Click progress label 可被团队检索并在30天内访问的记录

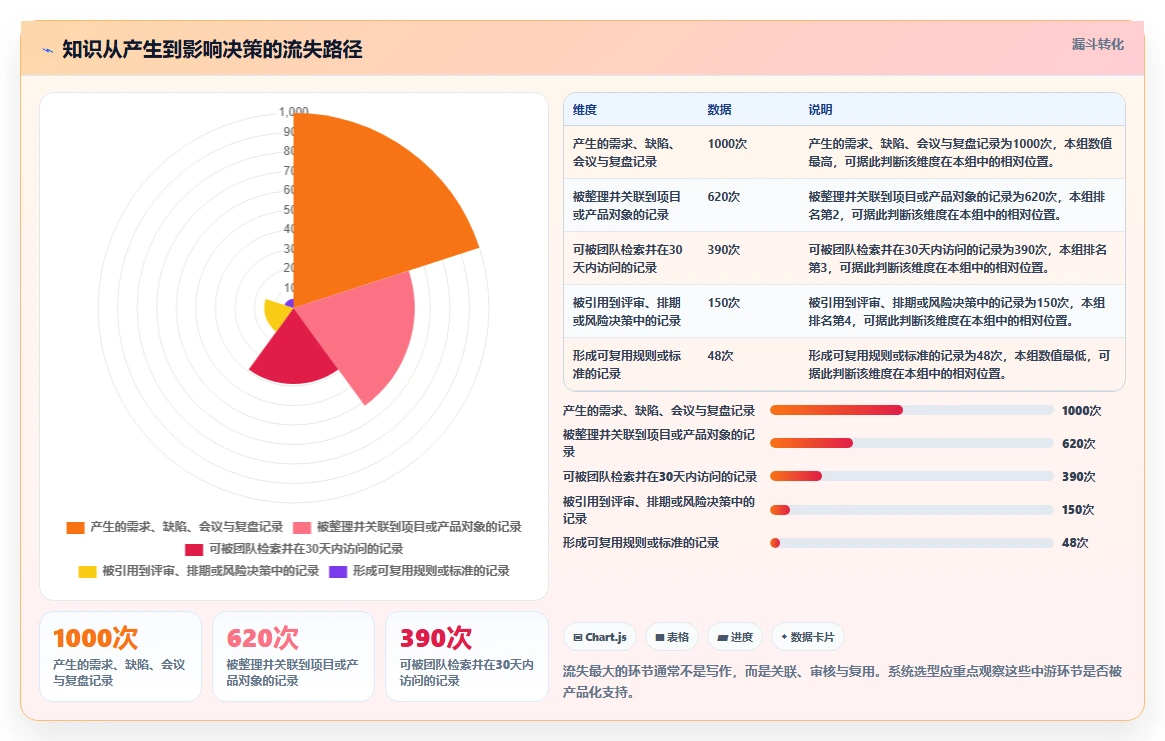(x=660, y=476)
